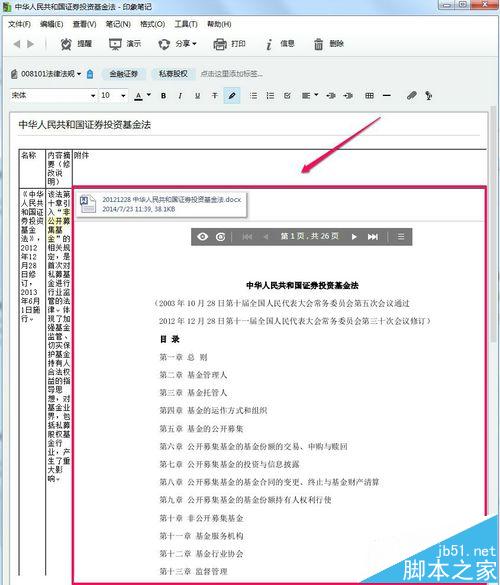Toggle italic formatting
The height and width of the screenshot is (585, 500).
click(x=180, y=96)
